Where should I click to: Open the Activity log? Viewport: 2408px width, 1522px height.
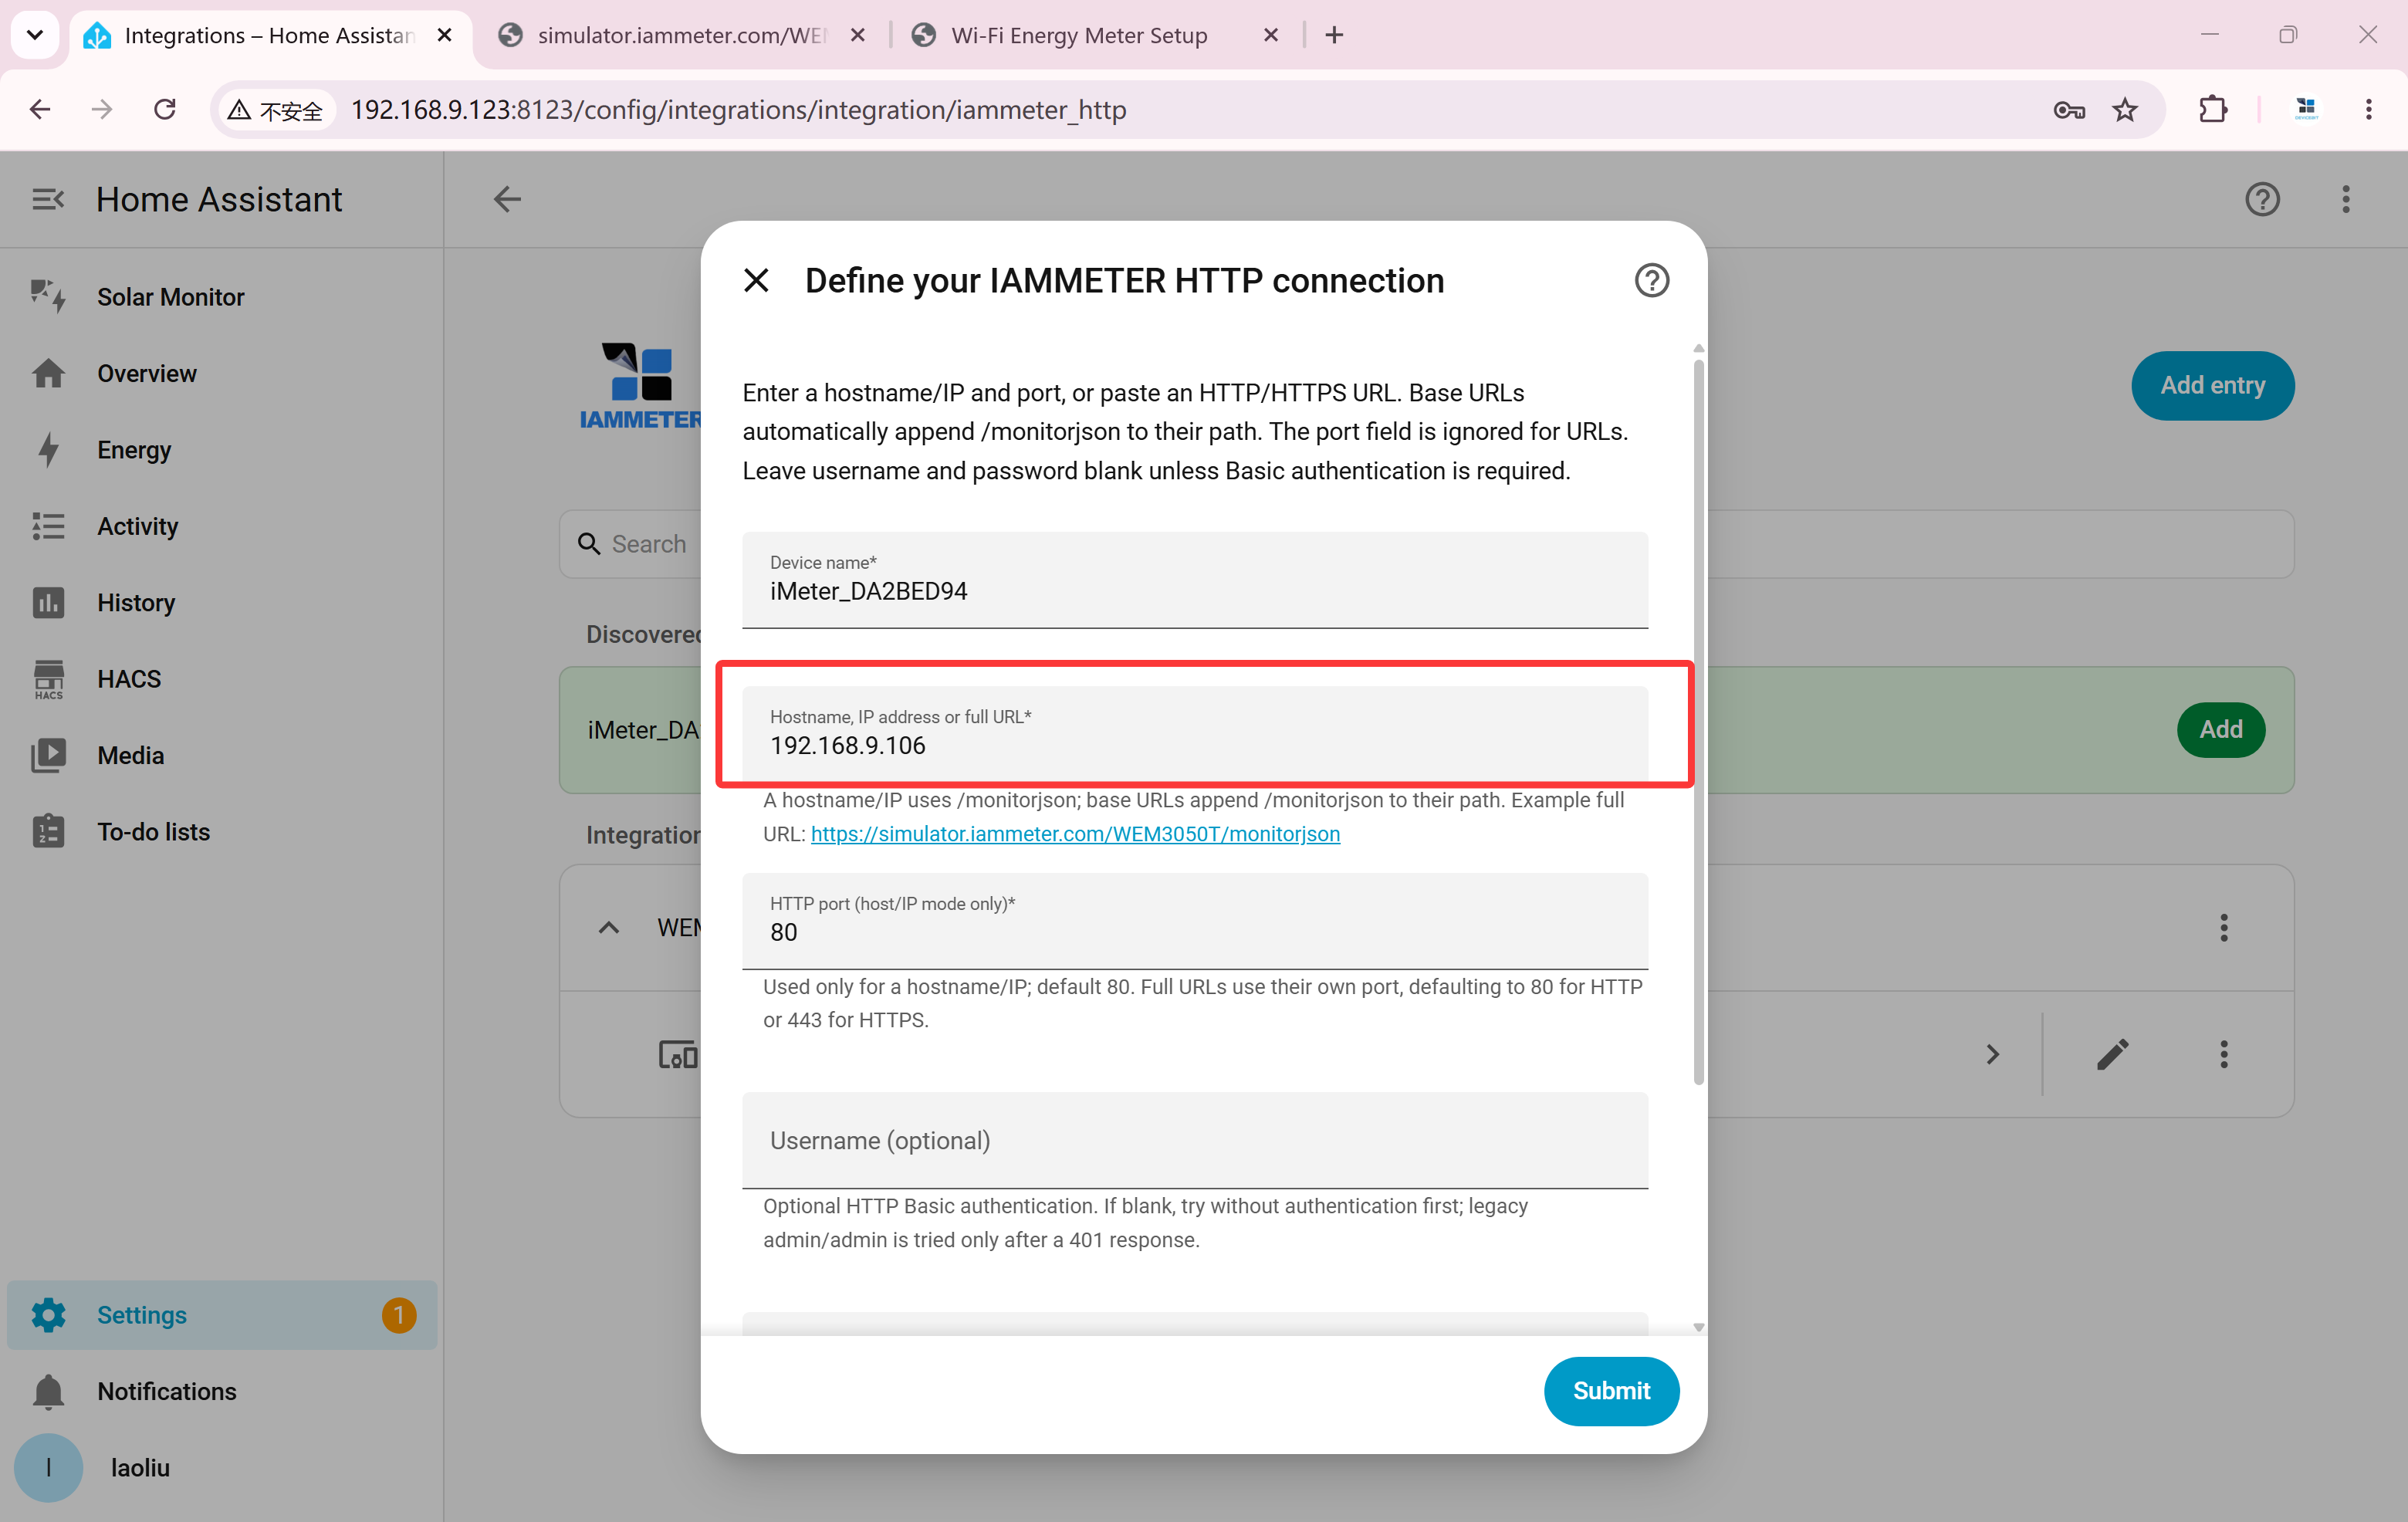click(222, 526)
